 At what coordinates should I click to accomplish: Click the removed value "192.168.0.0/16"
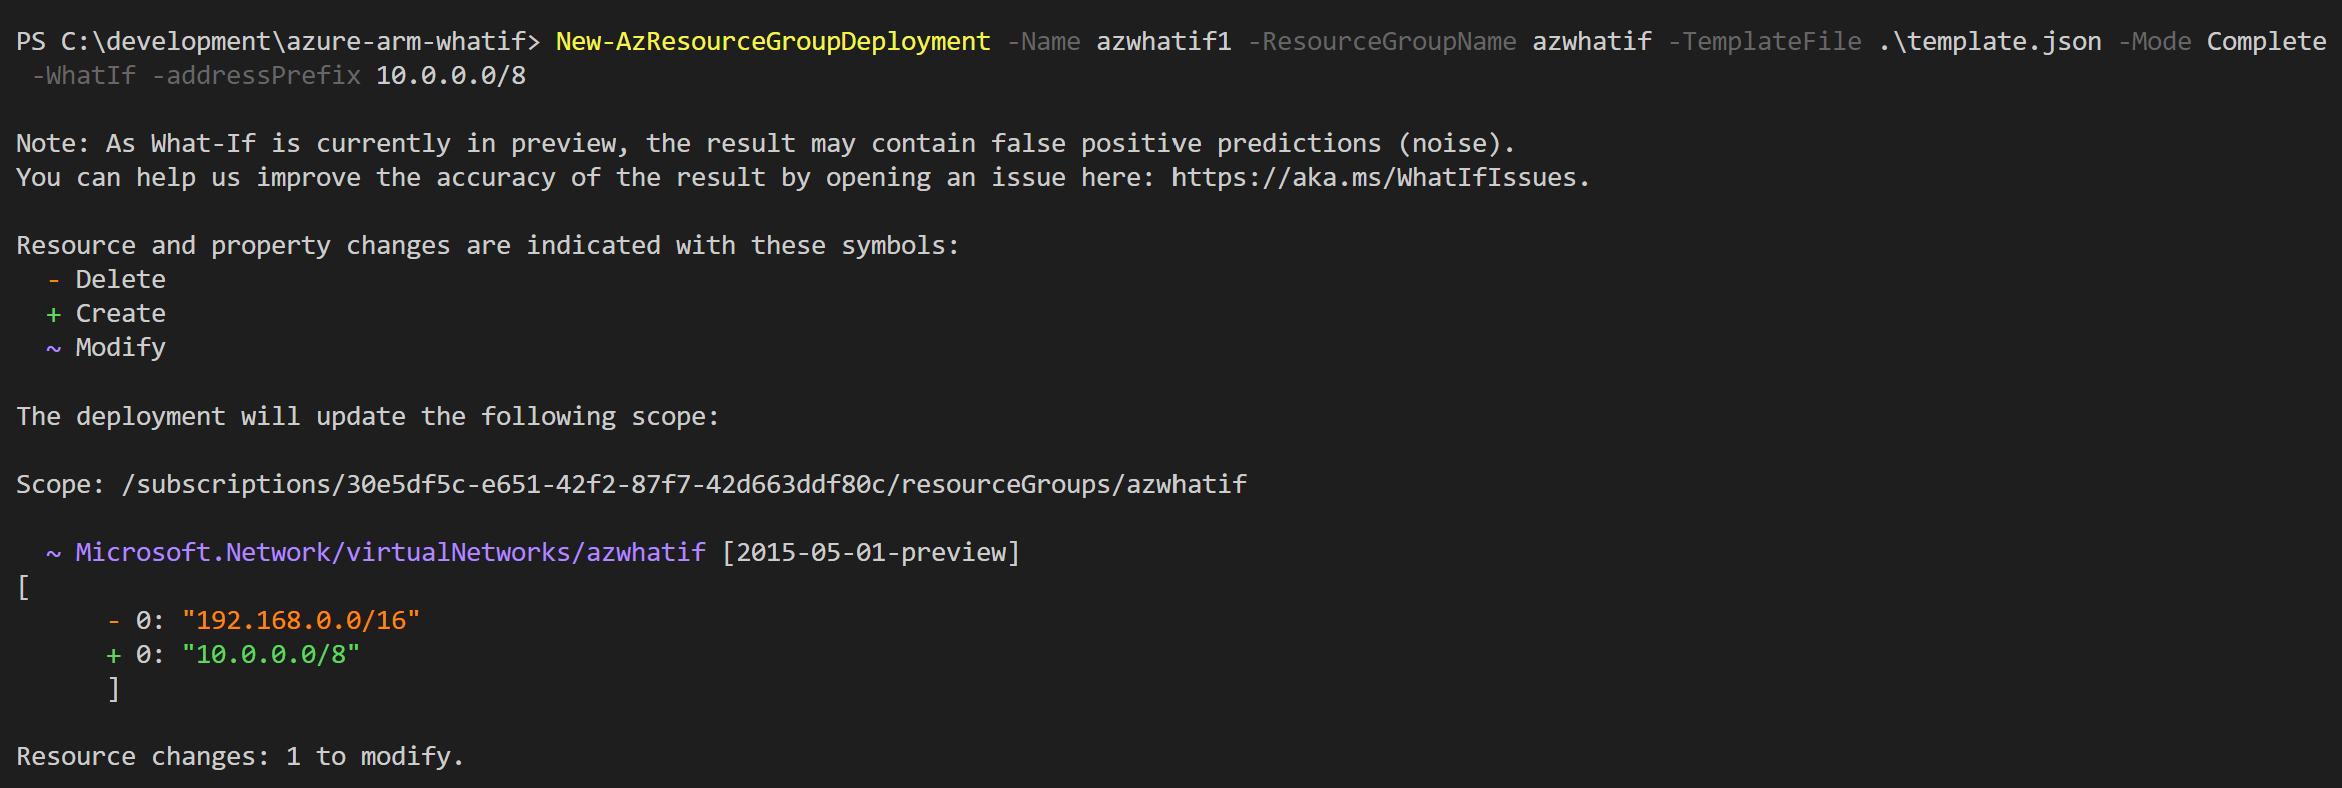[x=301, y=621]
